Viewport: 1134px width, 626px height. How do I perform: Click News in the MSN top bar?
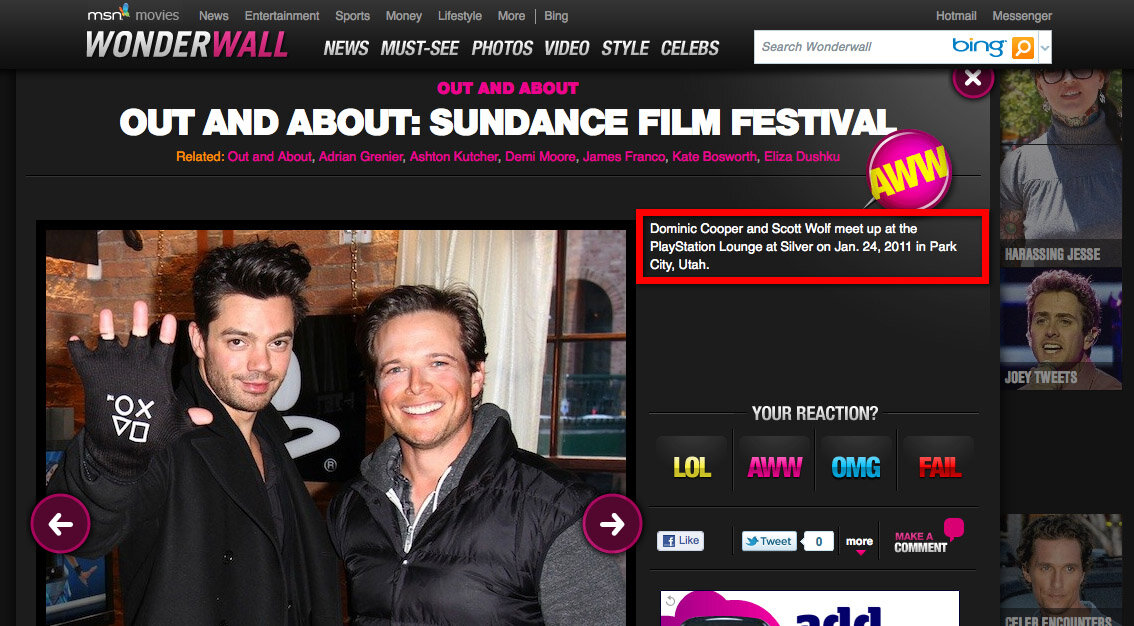(213, 16)
